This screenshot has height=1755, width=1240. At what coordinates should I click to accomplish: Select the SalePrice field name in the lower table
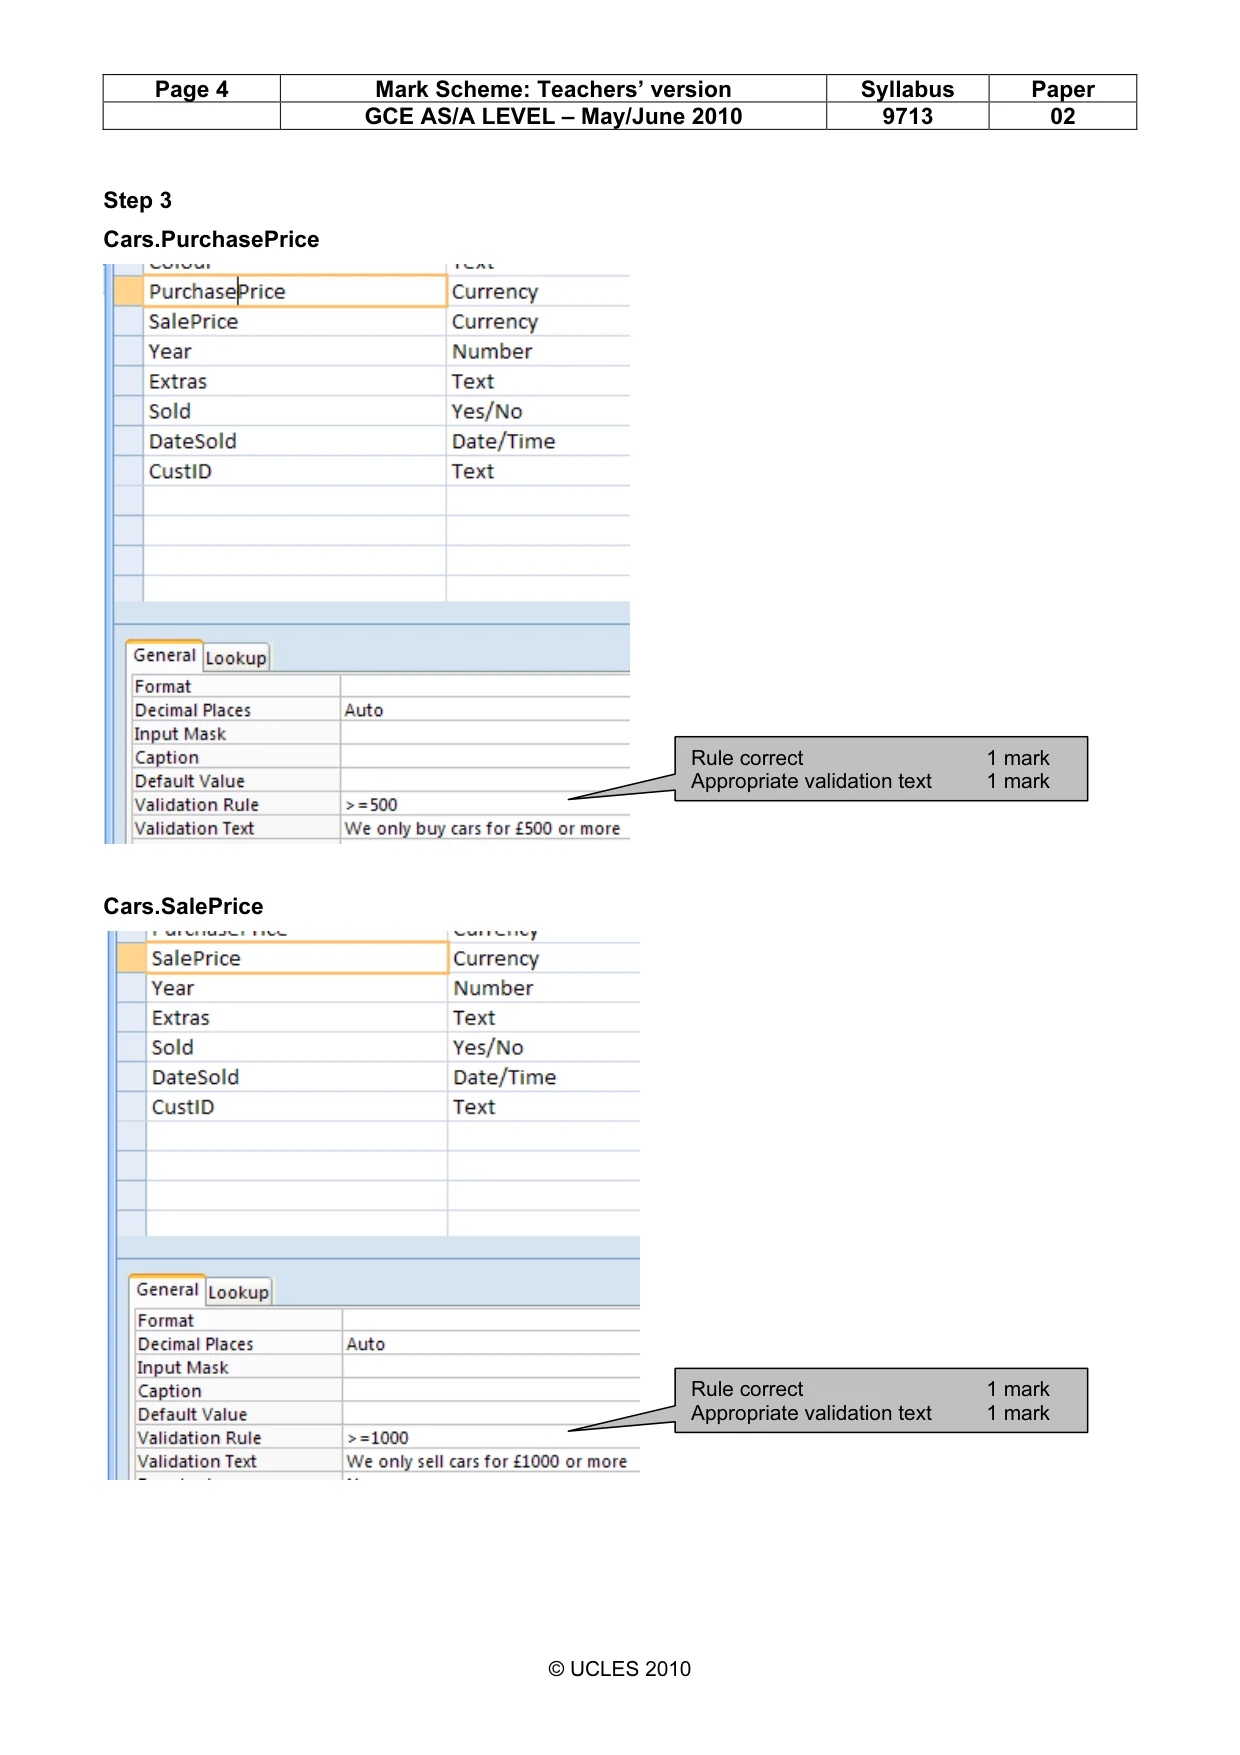point(297,958)
